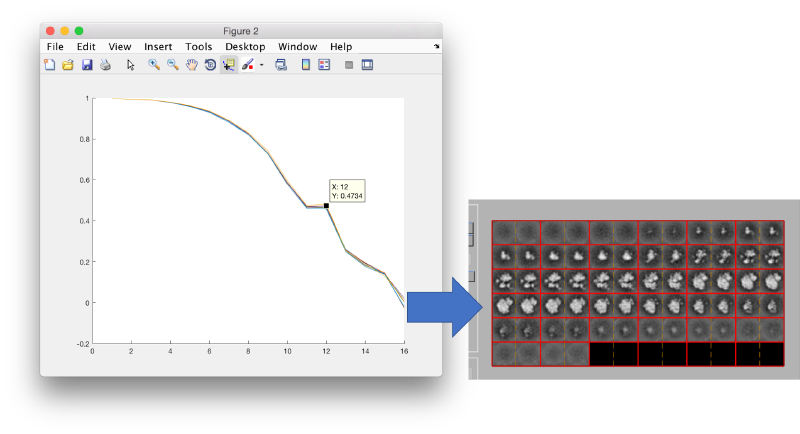Screen dimensions: 800x434
Task: Choose the Rotate 3D tool
Action: 210,65
